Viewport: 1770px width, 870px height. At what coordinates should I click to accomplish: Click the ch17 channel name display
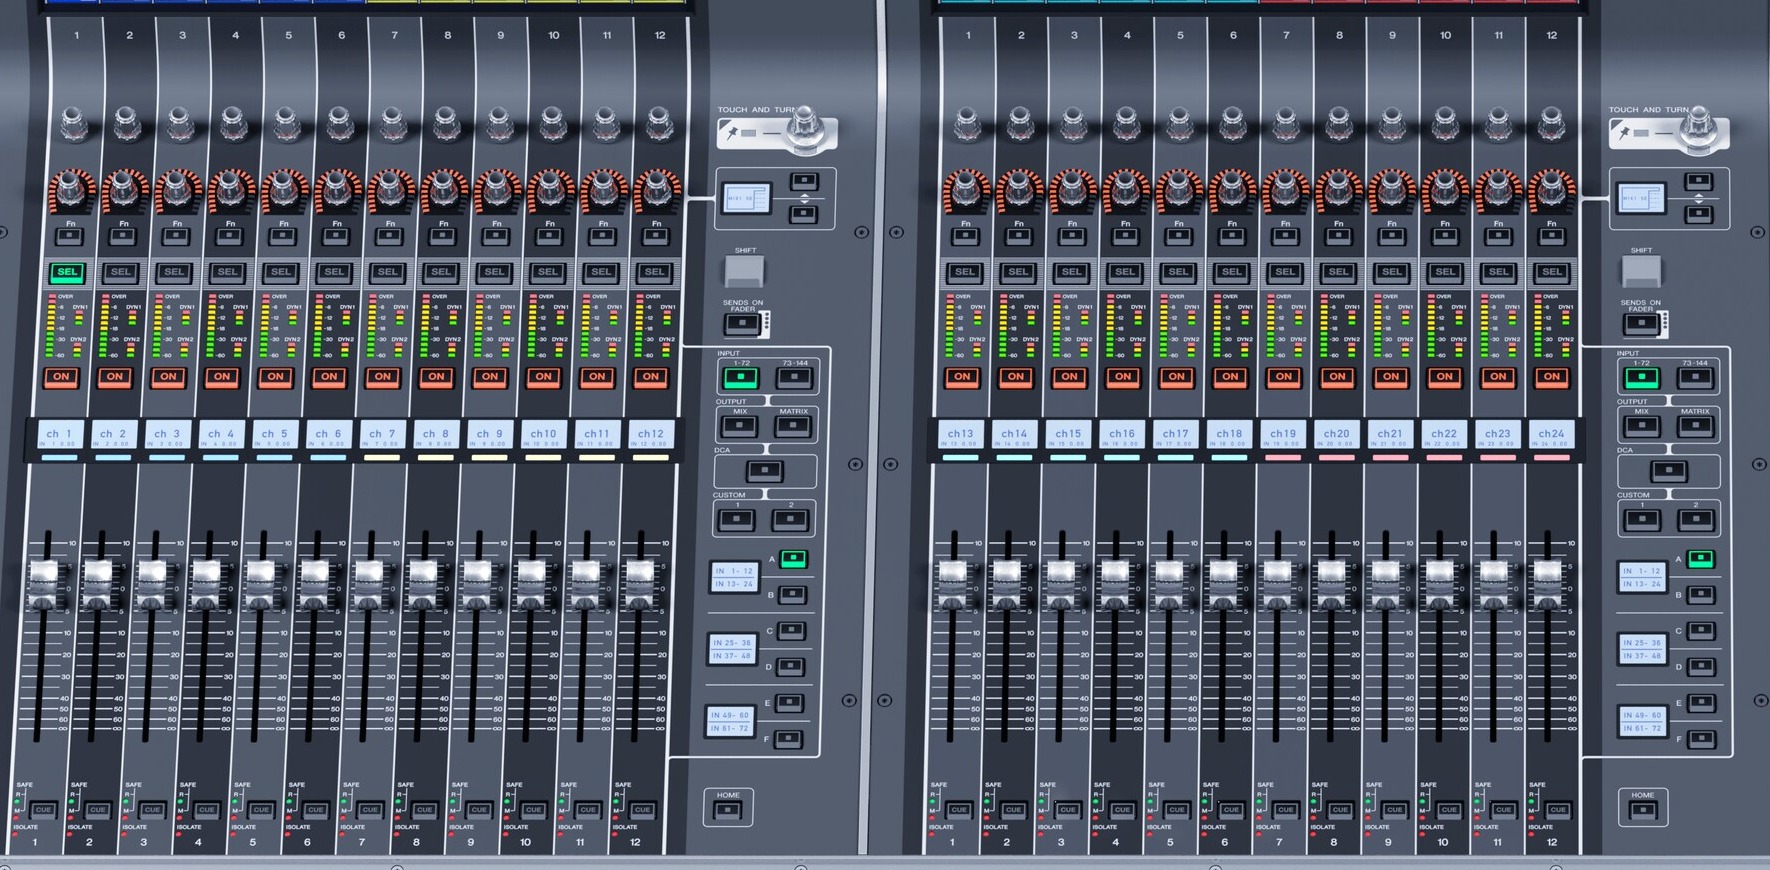pos(1176,435)
